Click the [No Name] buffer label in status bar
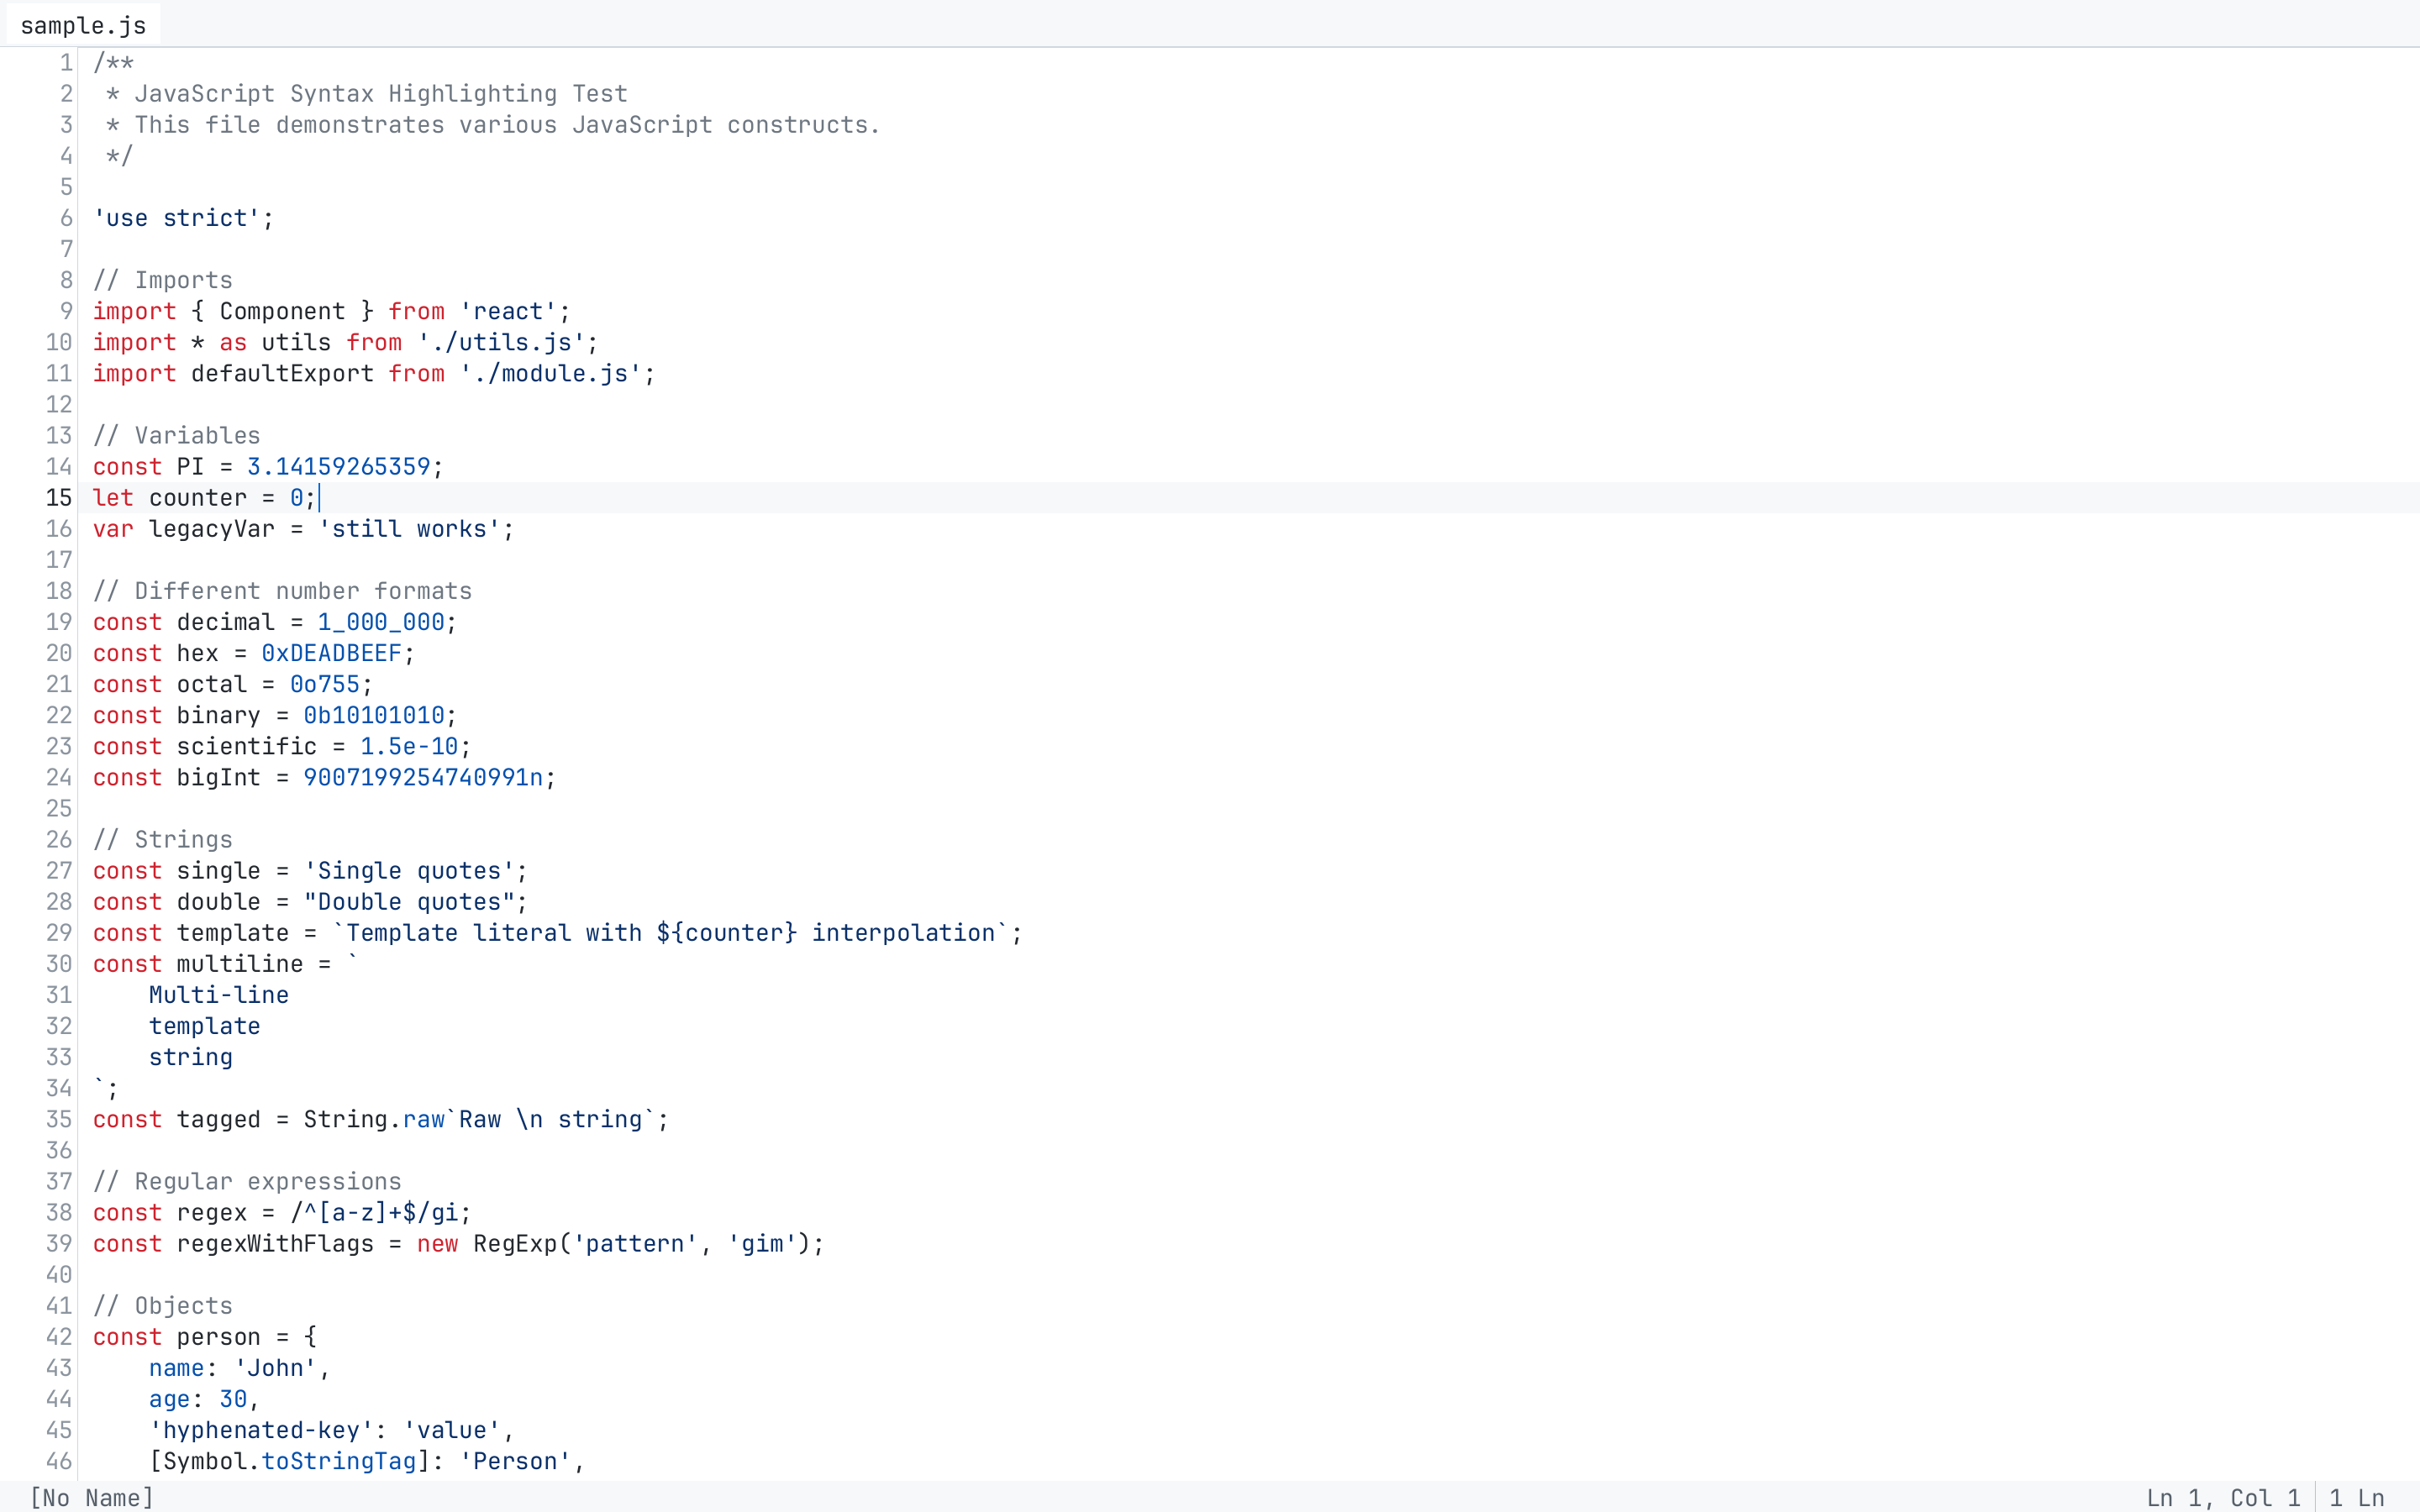 click(90, 1497)
